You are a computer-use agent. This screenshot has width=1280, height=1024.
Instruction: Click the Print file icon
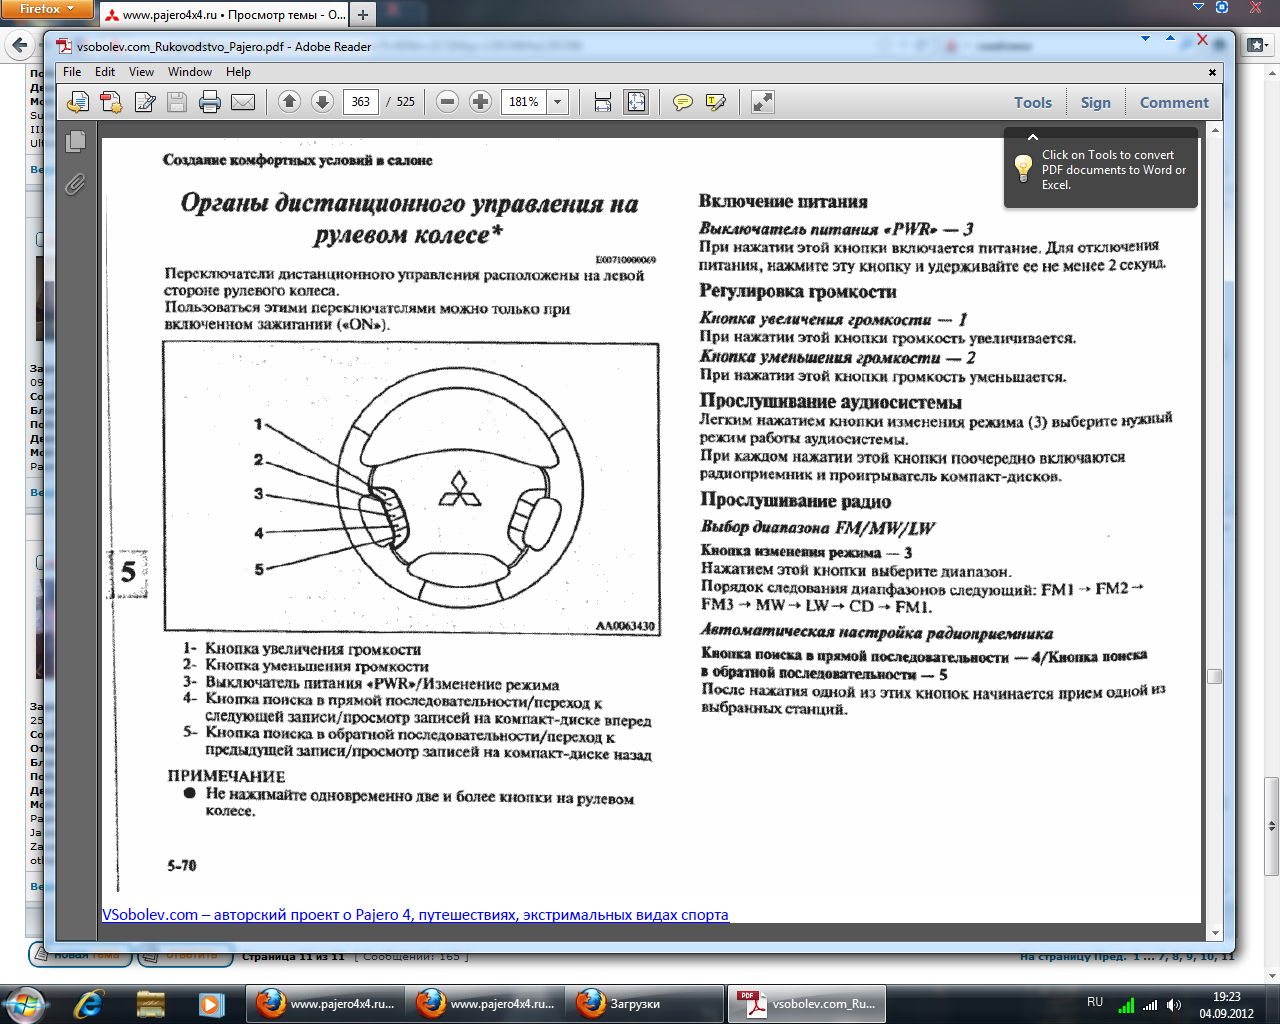click(x=209, y=102)
